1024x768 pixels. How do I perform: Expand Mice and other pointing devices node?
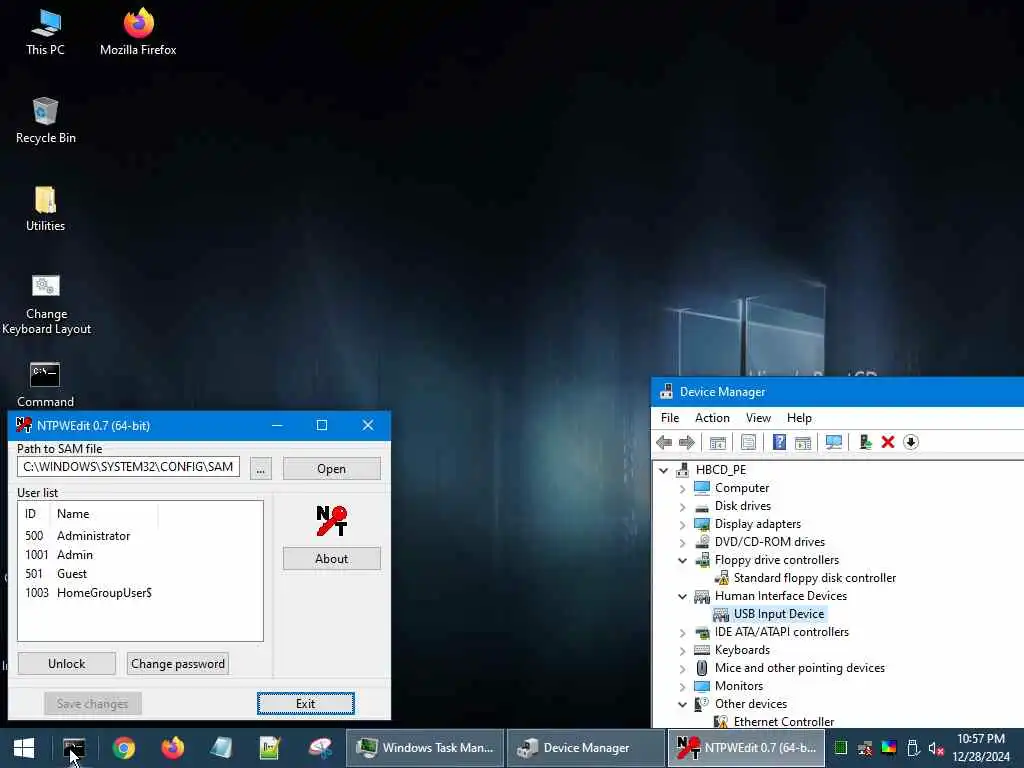click(x=682, y=669)
